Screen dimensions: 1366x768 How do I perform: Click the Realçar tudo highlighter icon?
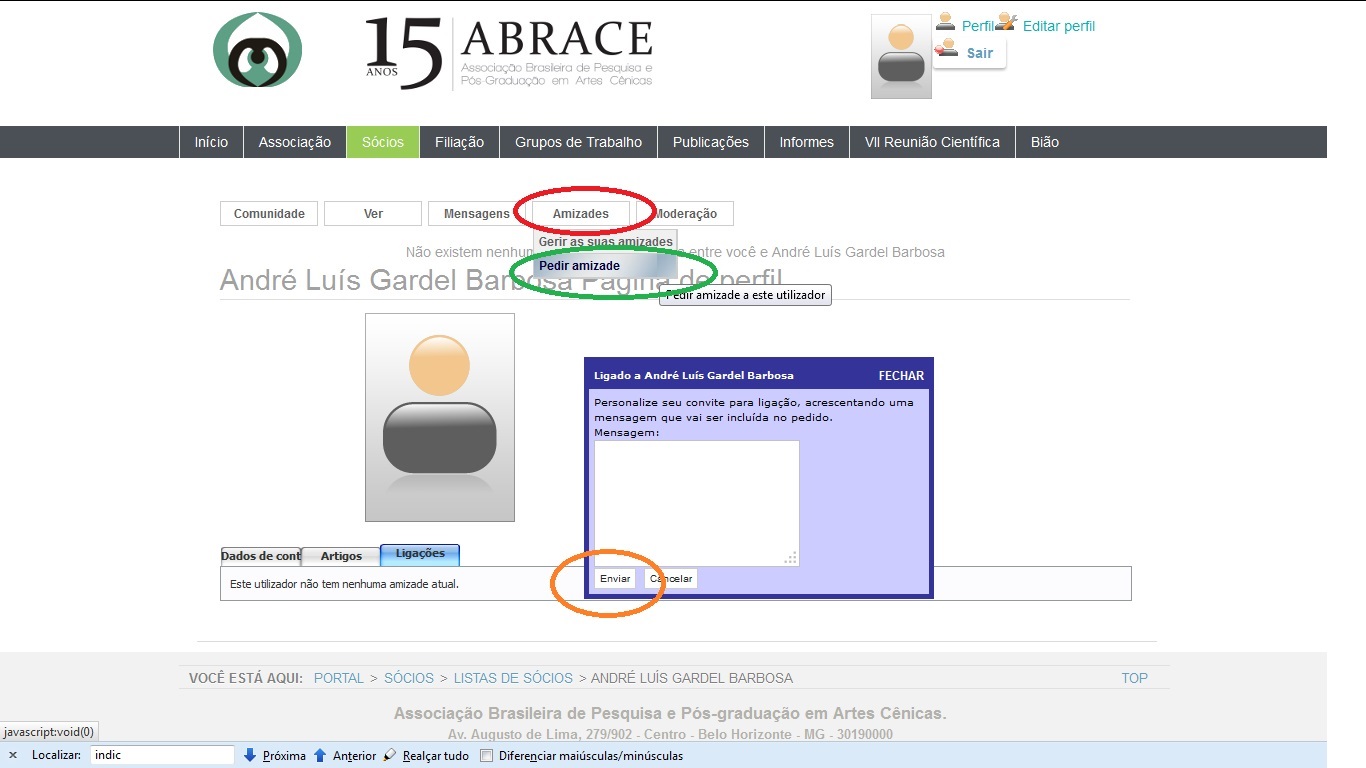tap(390, 756)
